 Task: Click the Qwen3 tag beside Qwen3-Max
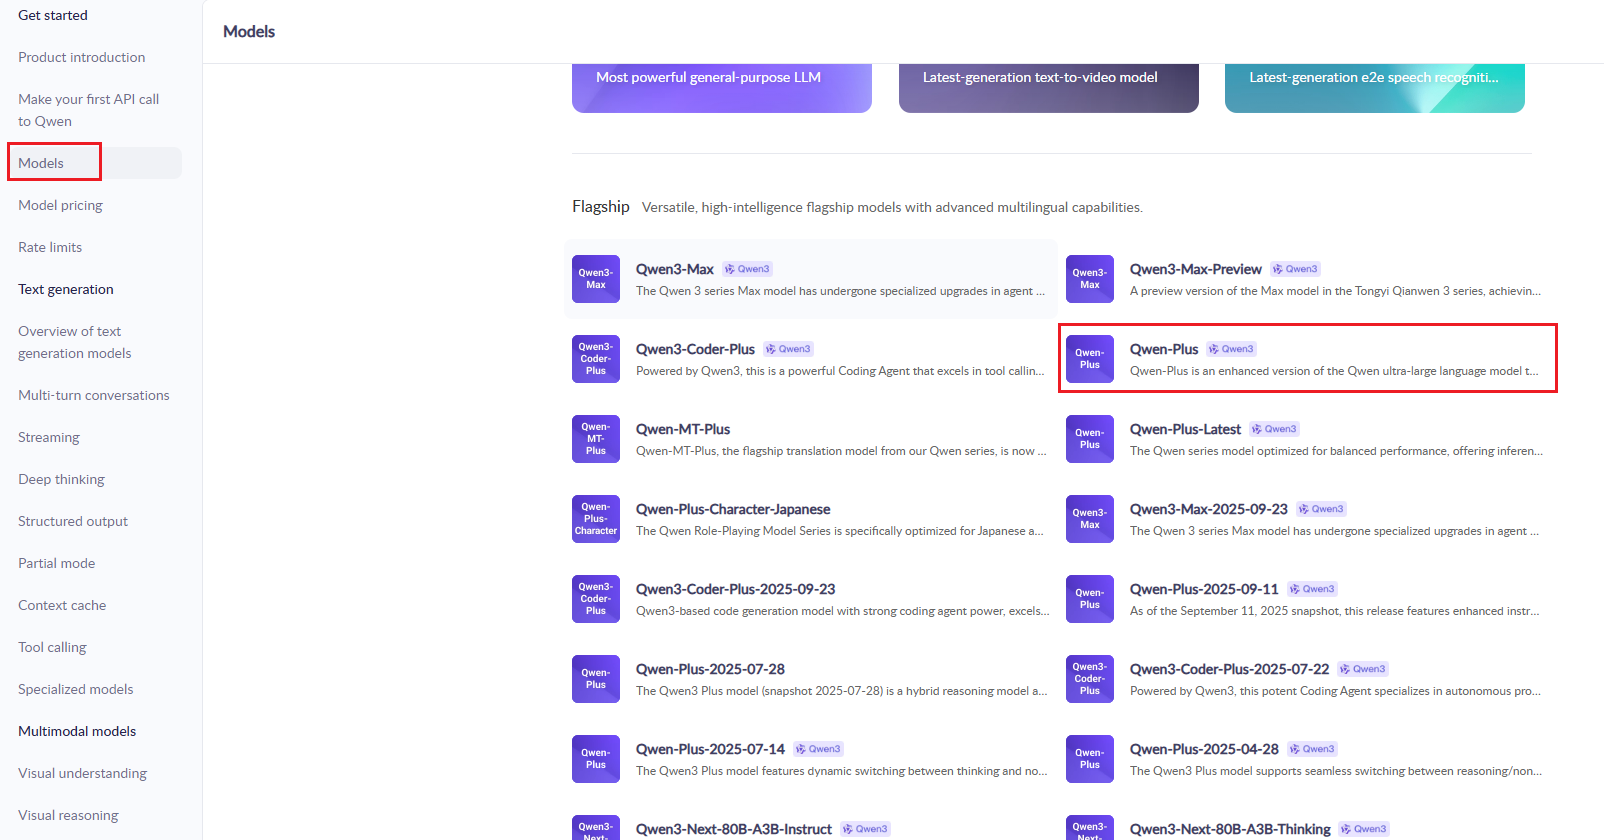(747, 269)
